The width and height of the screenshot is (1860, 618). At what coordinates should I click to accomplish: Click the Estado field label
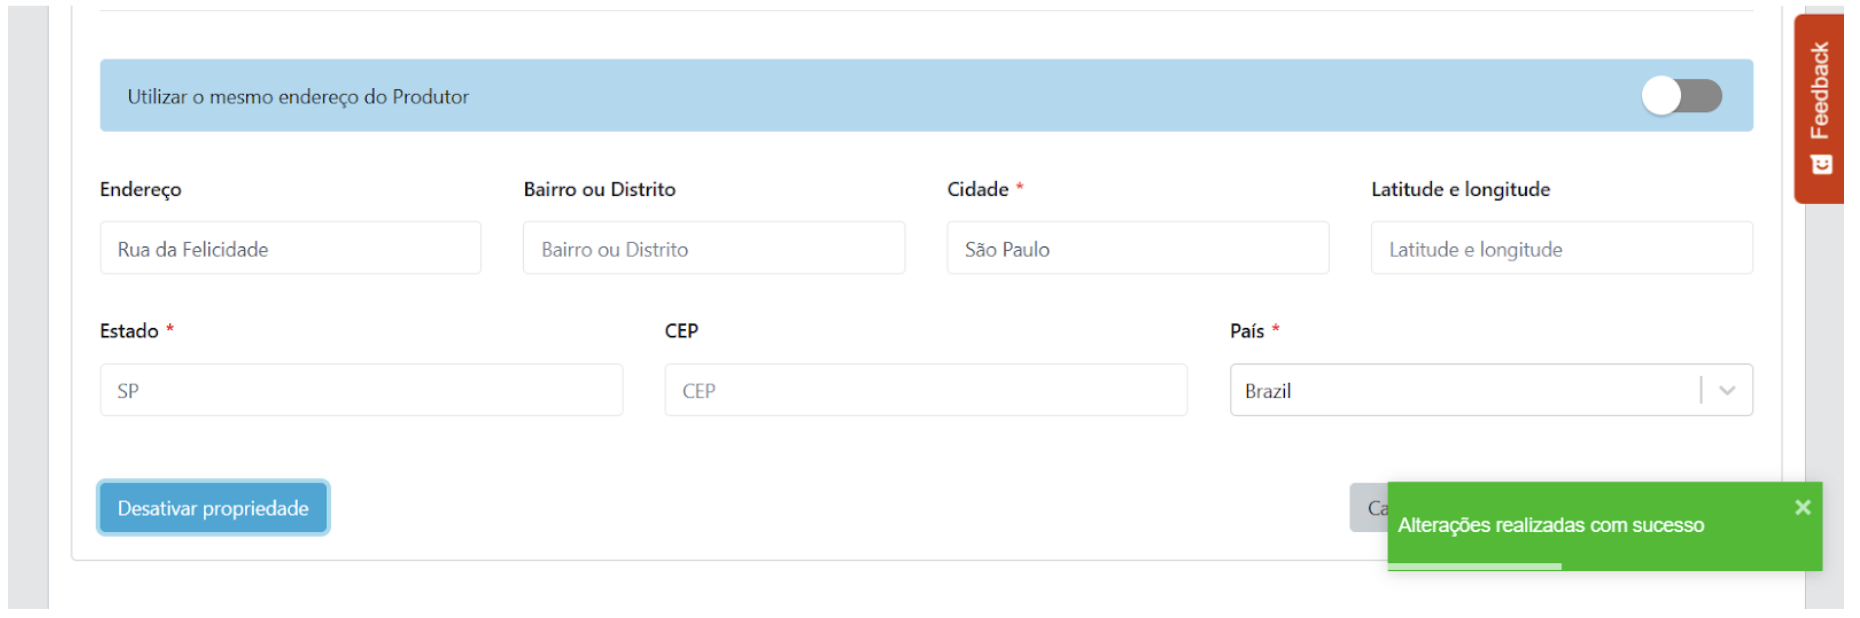(x=129, y=331)
